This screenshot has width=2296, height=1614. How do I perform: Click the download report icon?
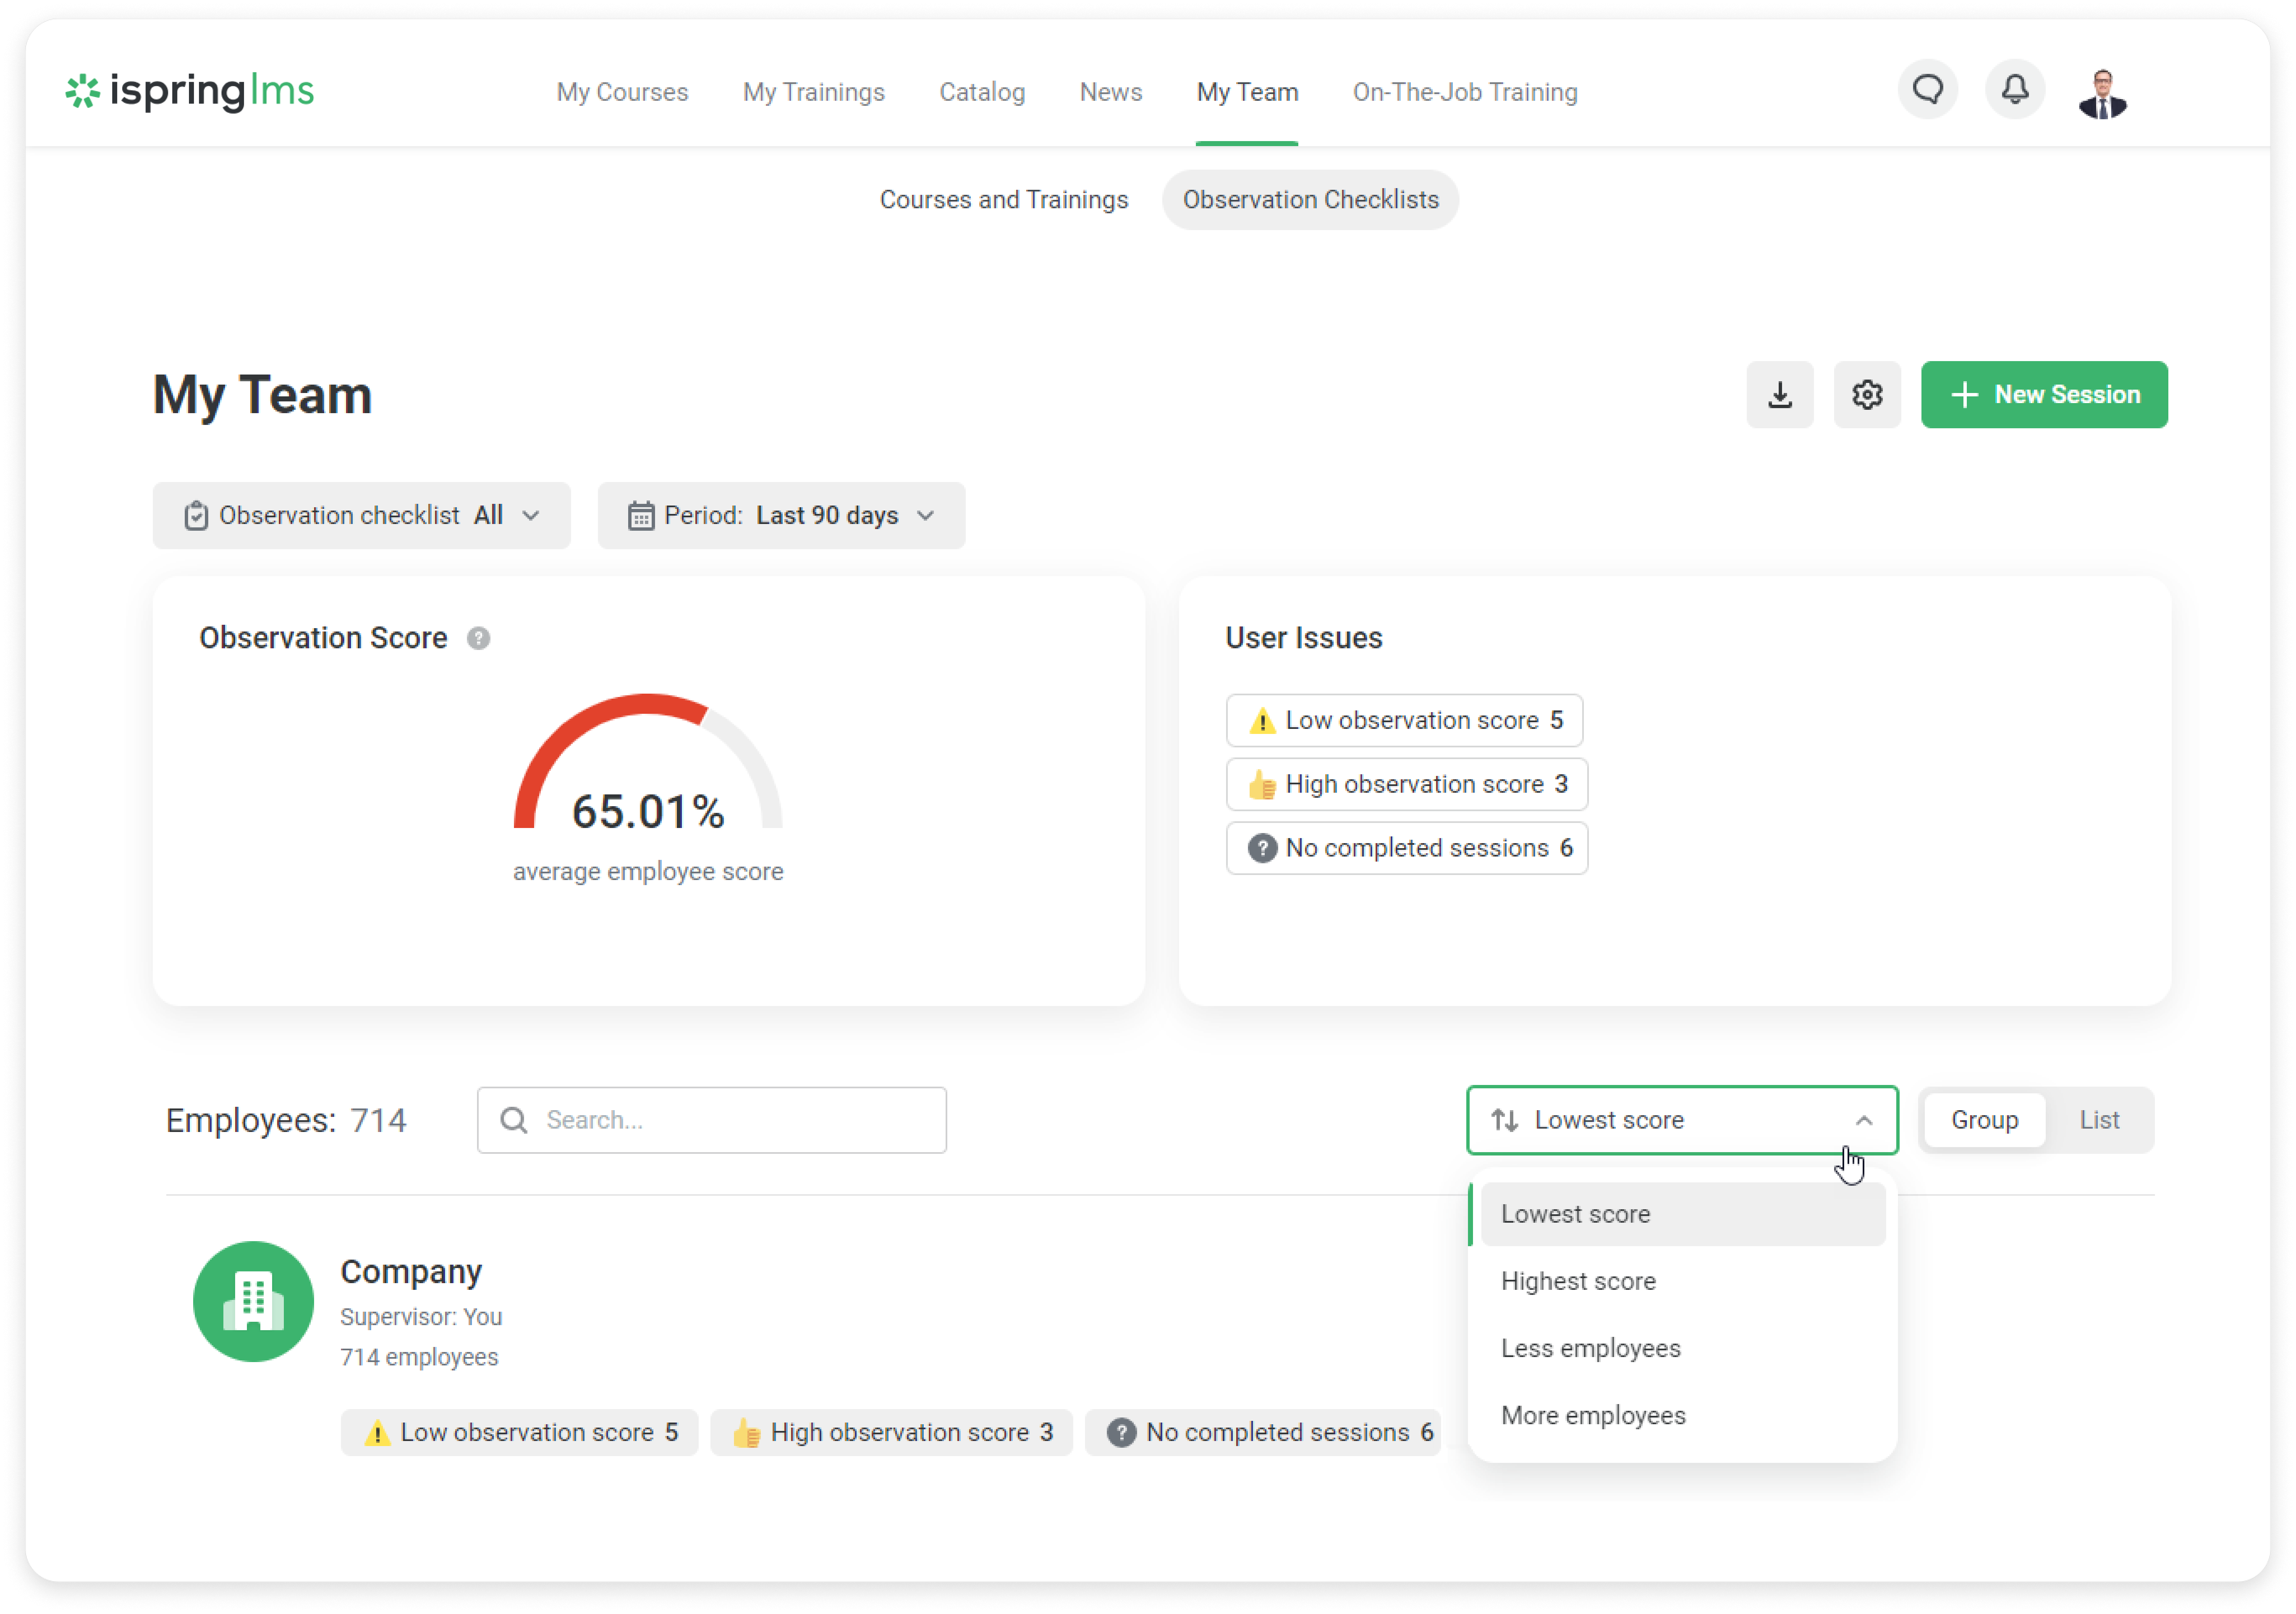pyautogui.click(x=1779, y=395)
